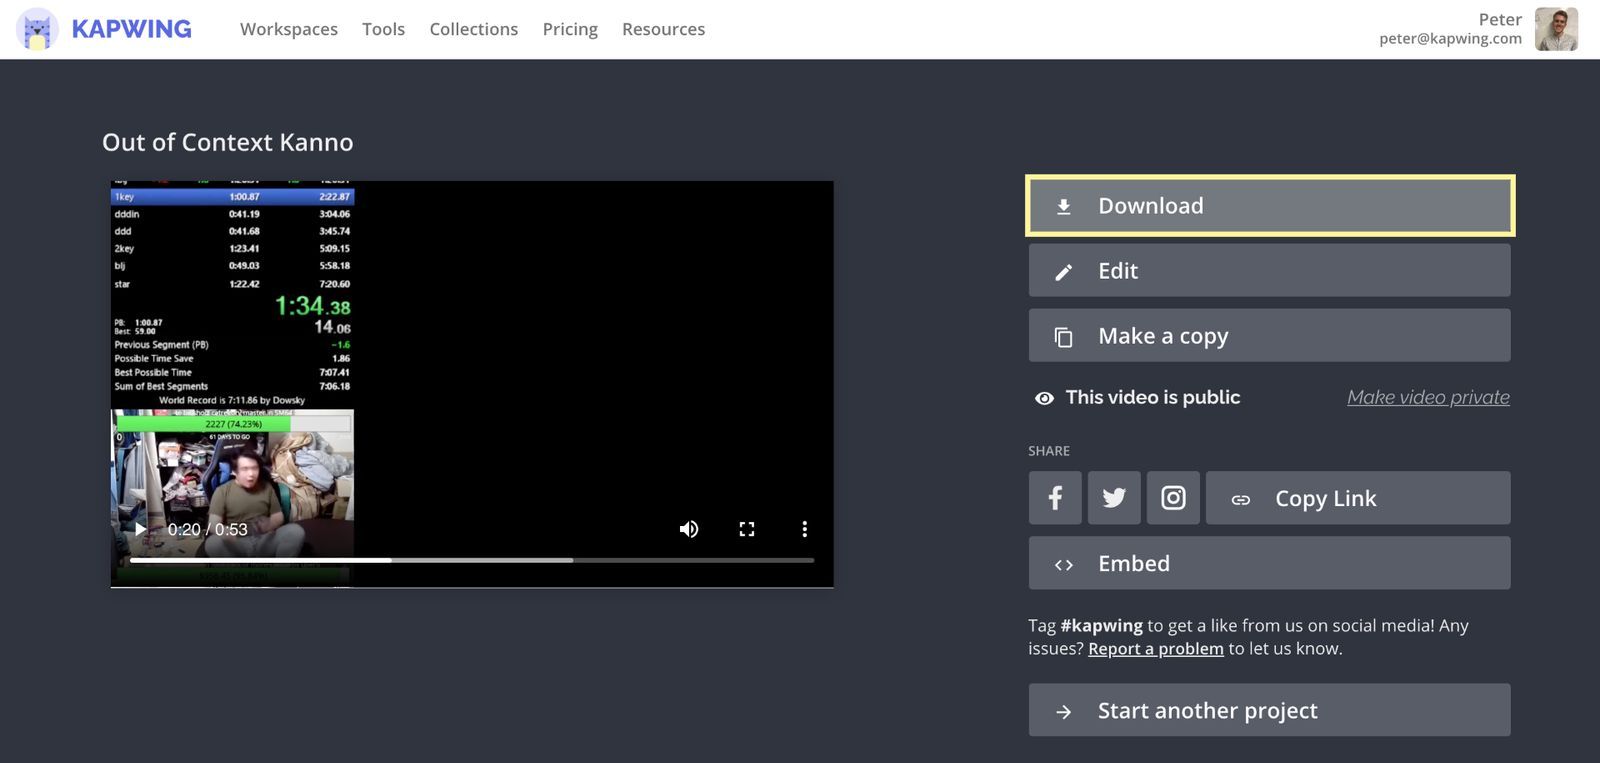Open the Report a problem link
Viewport: 1600px width, 763px height.
1155,649
